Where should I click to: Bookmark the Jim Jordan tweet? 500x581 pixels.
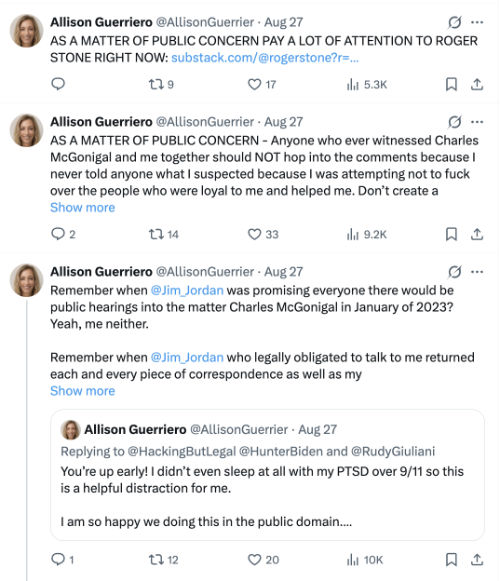(451, 560)
